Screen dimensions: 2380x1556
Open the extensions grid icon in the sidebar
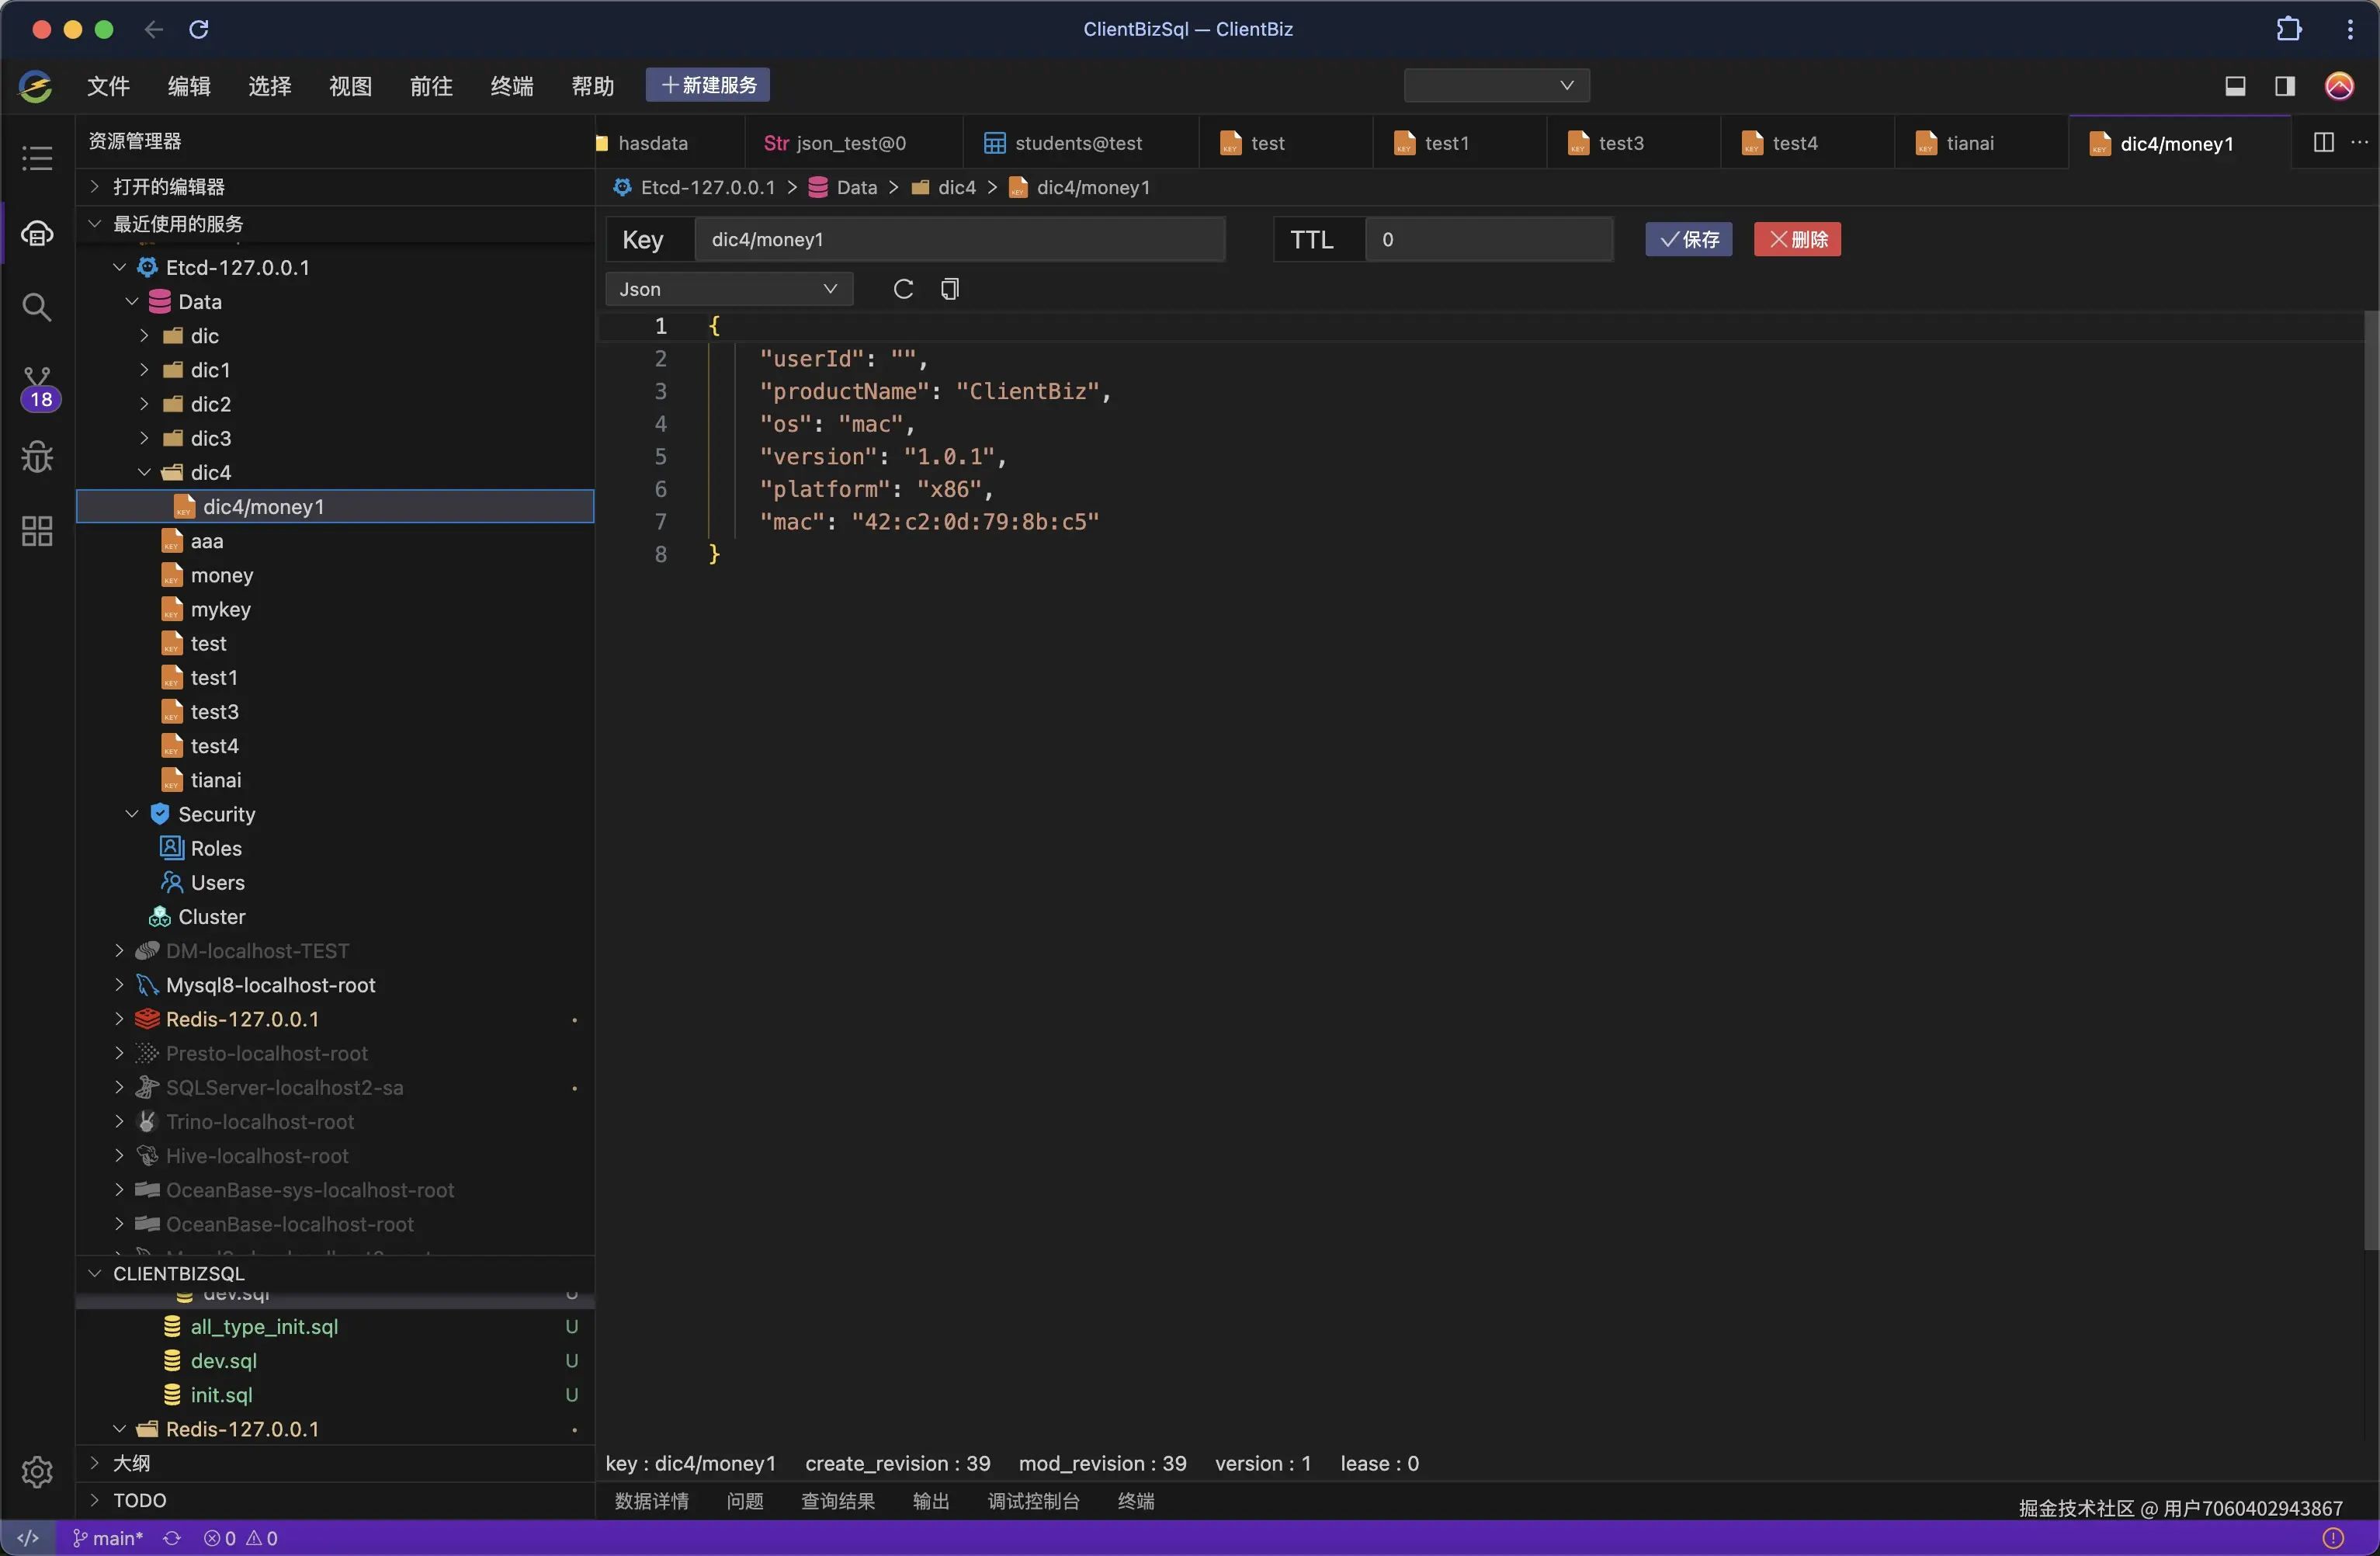tap(37, 531)
